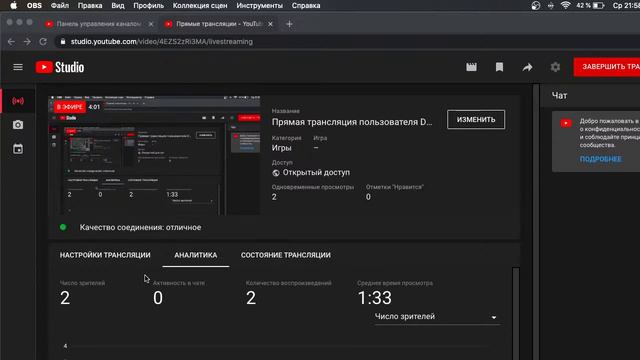This screenshot has height=360, width=640.
Task: Open the Webcam camera sidebar icon
Action: pos(18,125)
